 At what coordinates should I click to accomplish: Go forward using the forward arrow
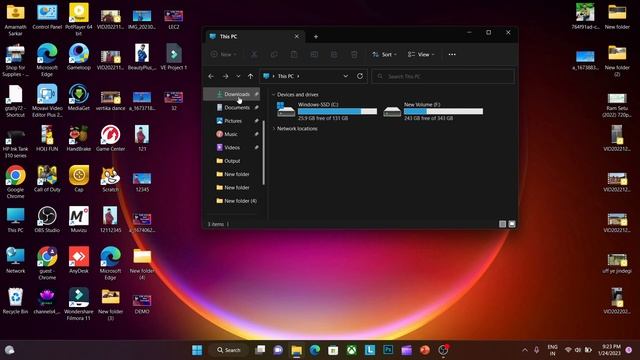click(225, 76)
